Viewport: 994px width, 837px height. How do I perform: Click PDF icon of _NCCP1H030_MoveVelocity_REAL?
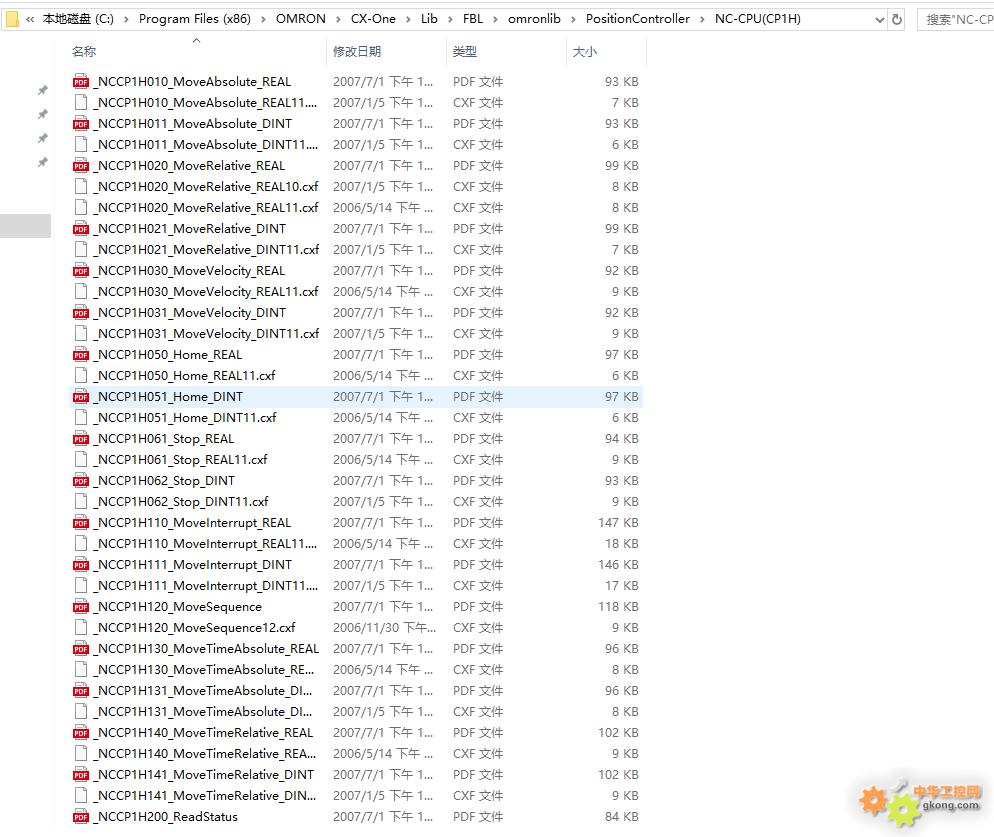pos(81,271)
